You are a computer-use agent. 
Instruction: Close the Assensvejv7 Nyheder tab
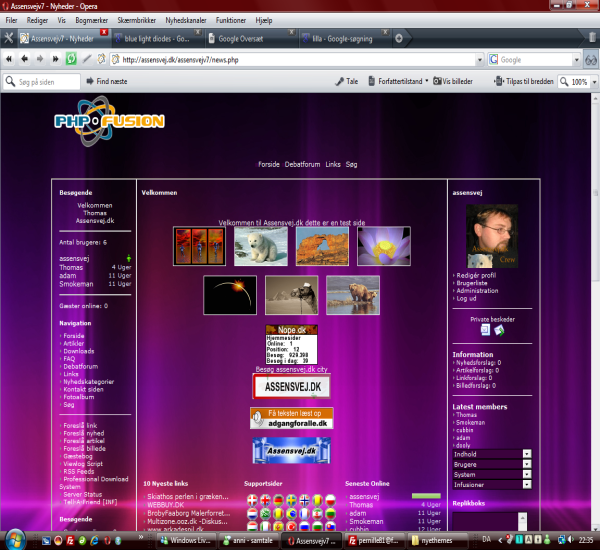pyautogui.click(x=104, y=32)
